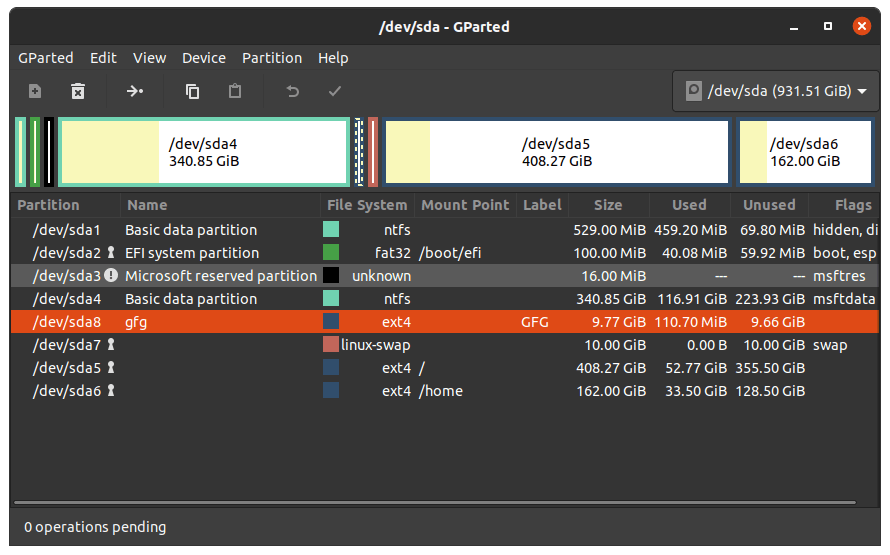Click the 340.85 GiB size cell
Image resolution: width=890 pixels, height=555 pixels.
click(x=611, y=298)
